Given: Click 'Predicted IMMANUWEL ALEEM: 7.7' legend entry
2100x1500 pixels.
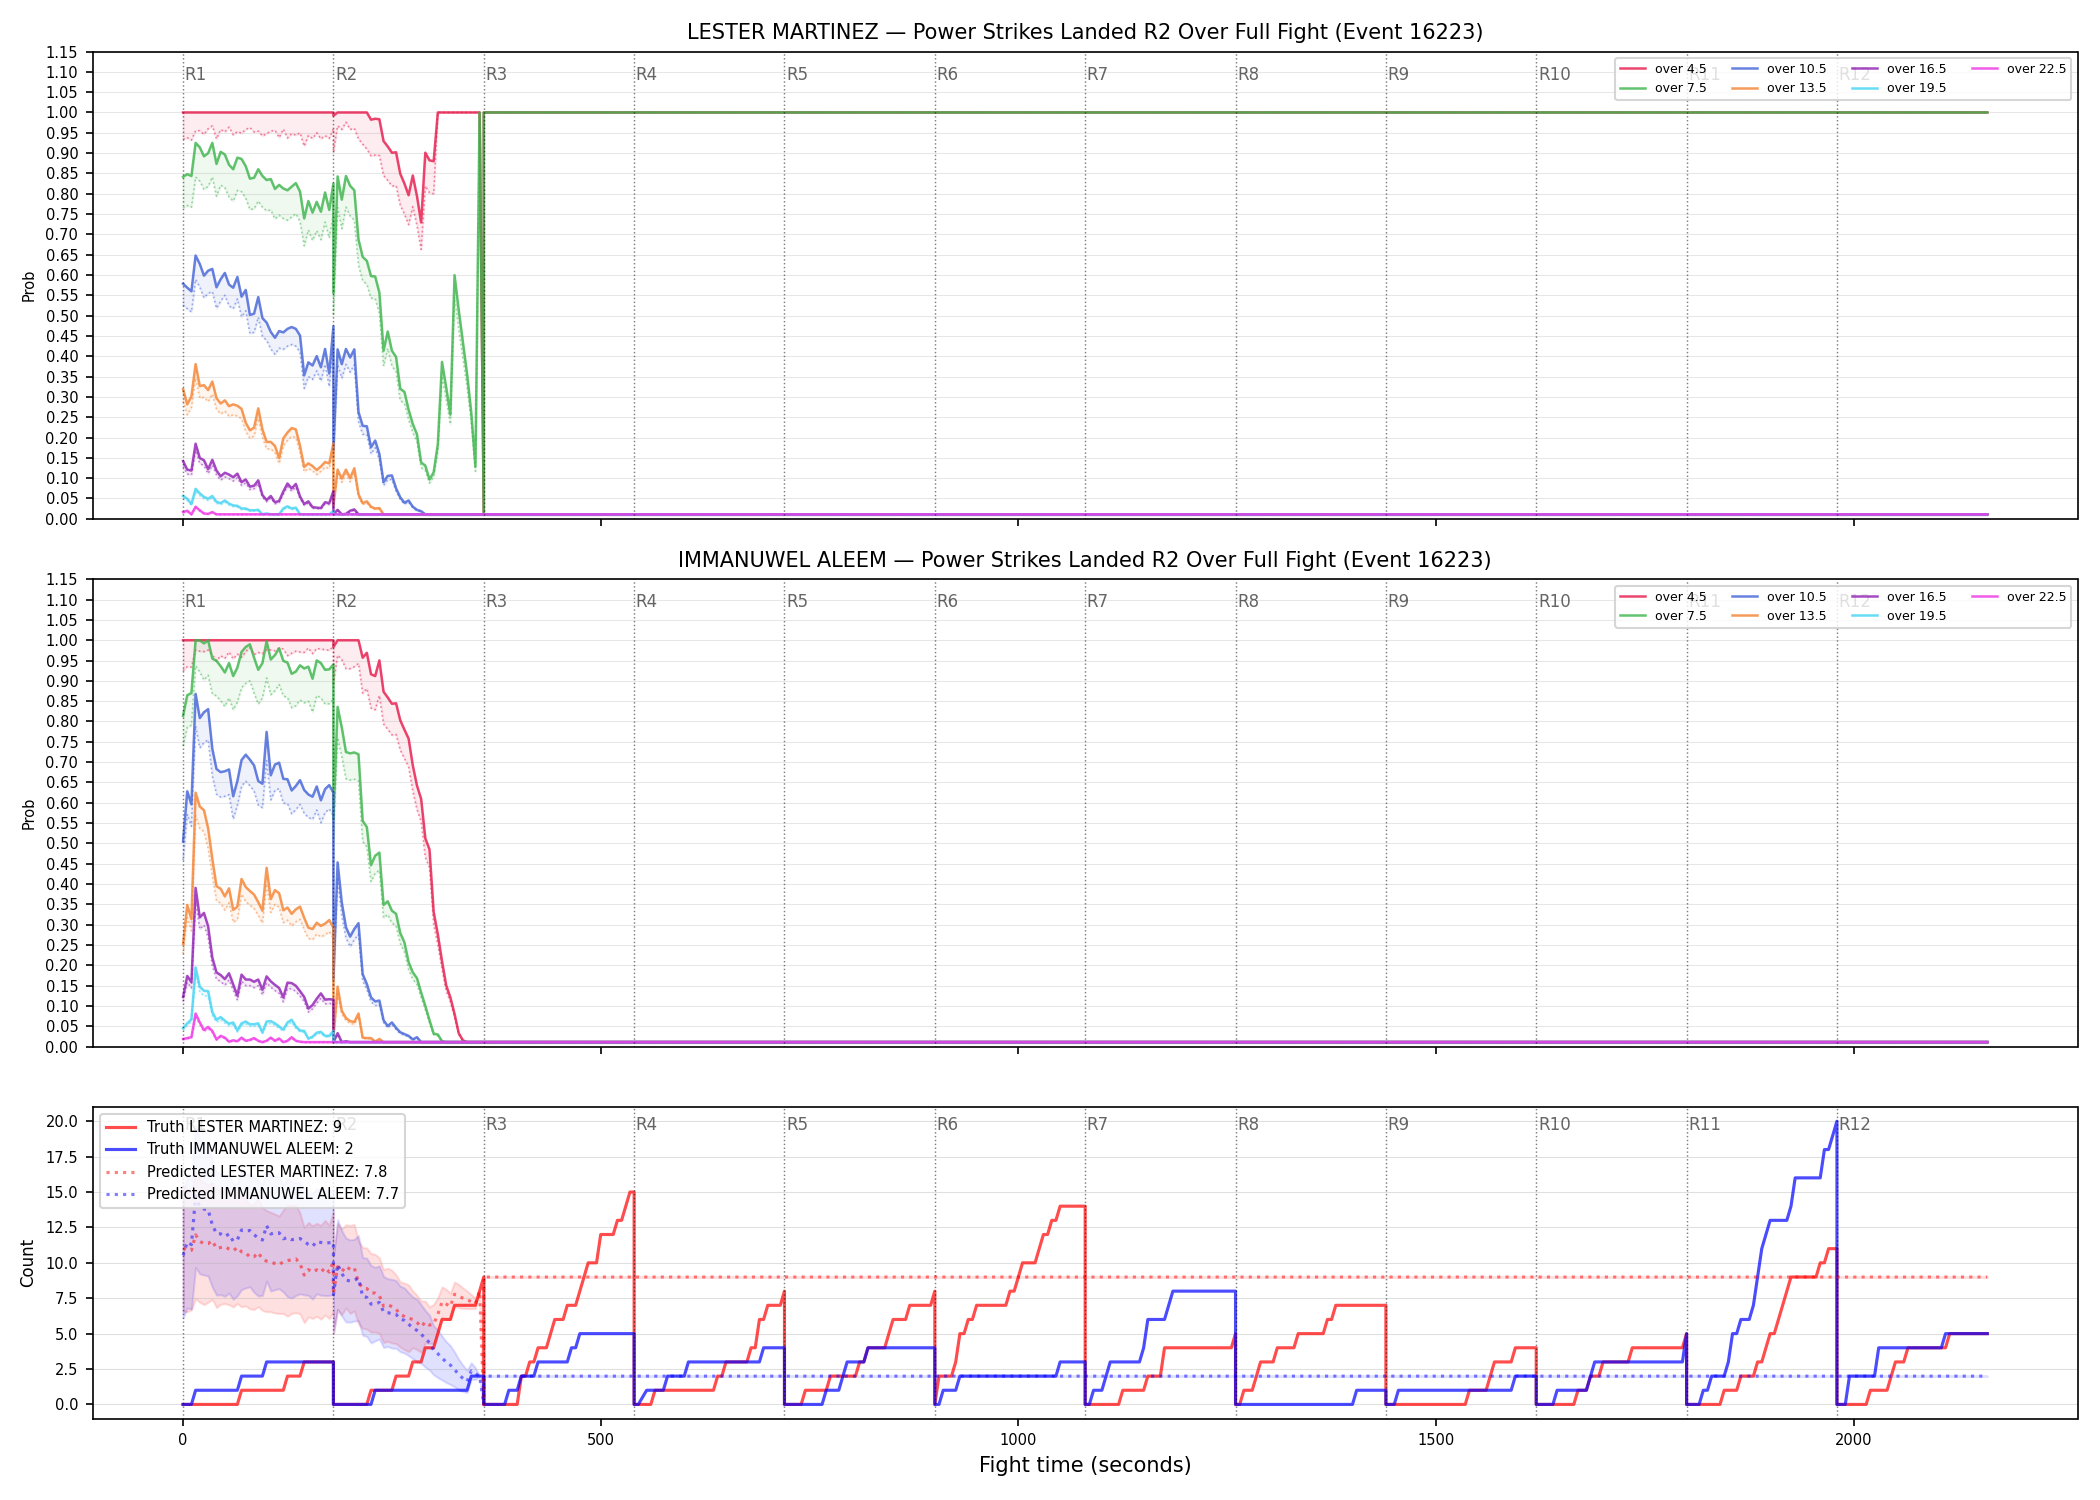Looking at the screenshot, I should [x=252, y=1193].
